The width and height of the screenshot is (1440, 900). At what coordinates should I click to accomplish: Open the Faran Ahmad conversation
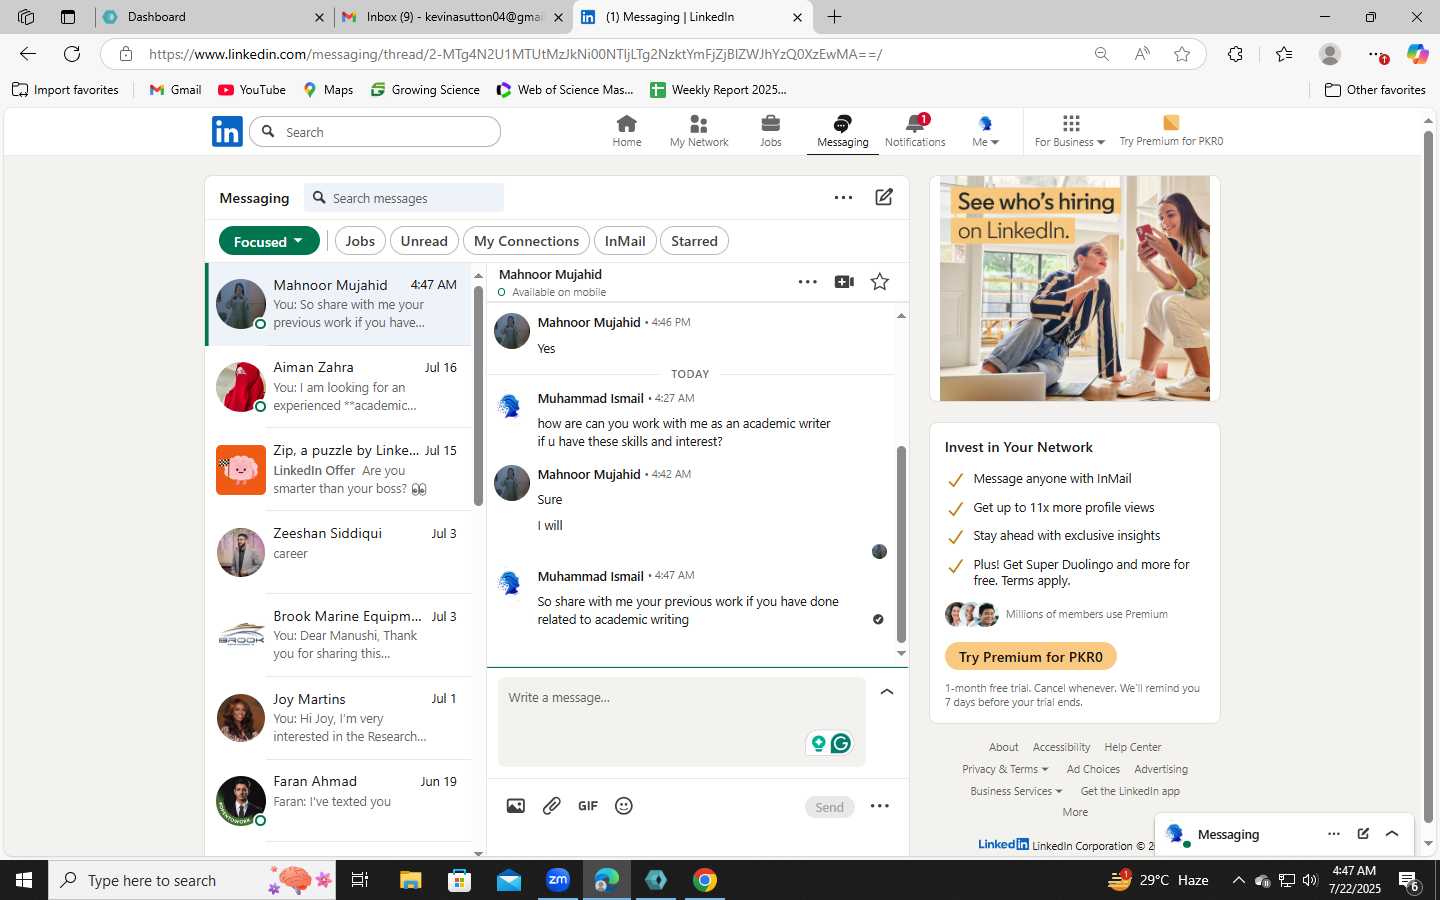point(339,800)
